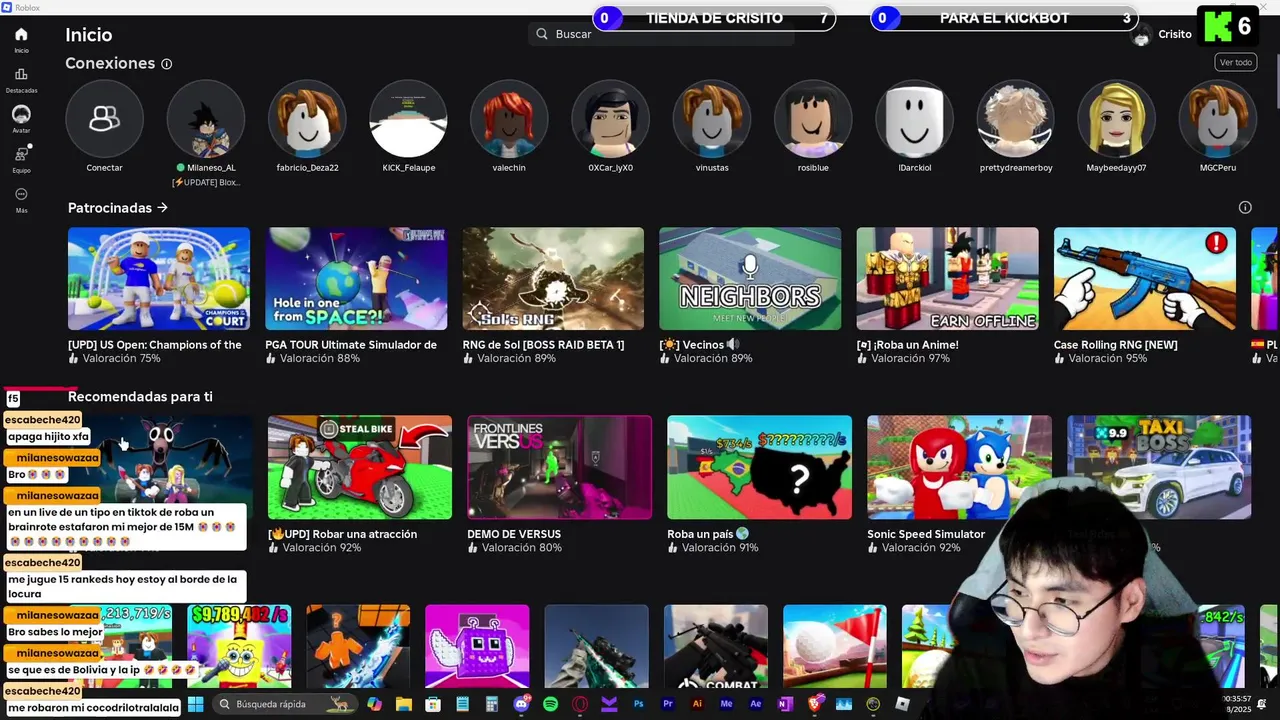The height and width of the screenshot is (720, 1280).
Task: Open MGCPeru's profile avatar
Action: coord(1218,119)
